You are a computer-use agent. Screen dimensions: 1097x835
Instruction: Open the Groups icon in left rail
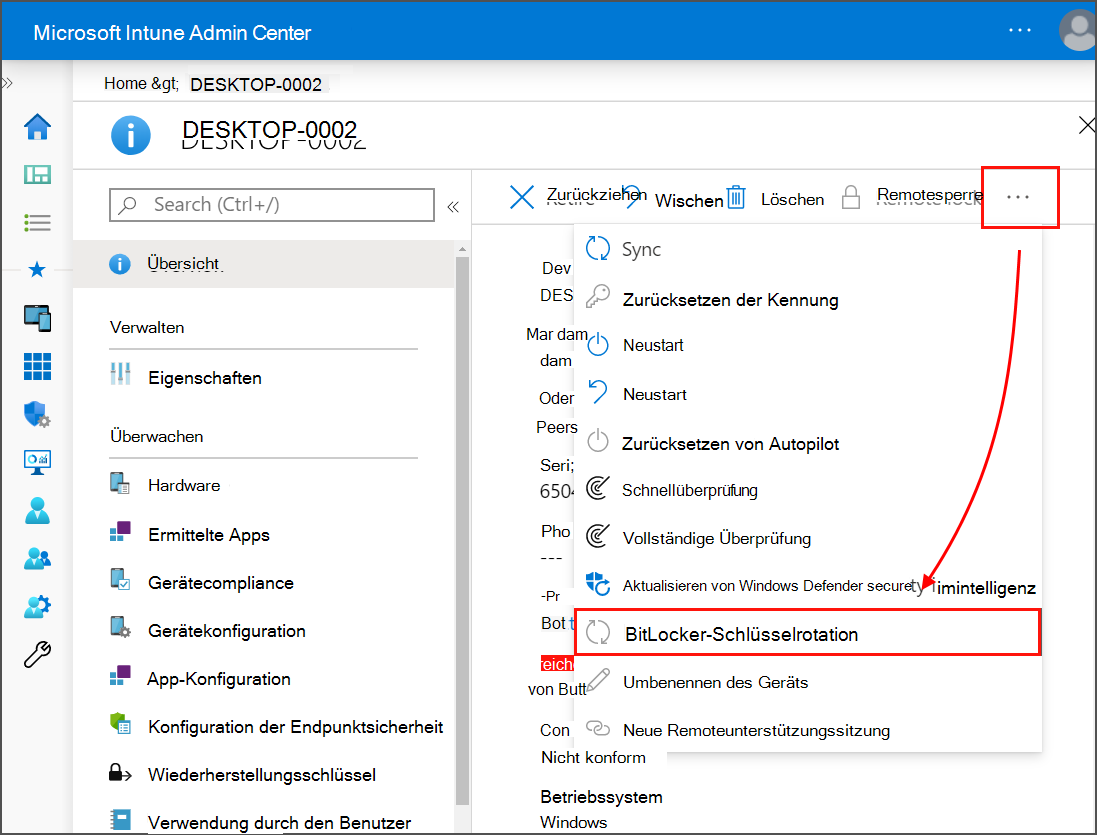pyautogui.click(x=37, y=558)
